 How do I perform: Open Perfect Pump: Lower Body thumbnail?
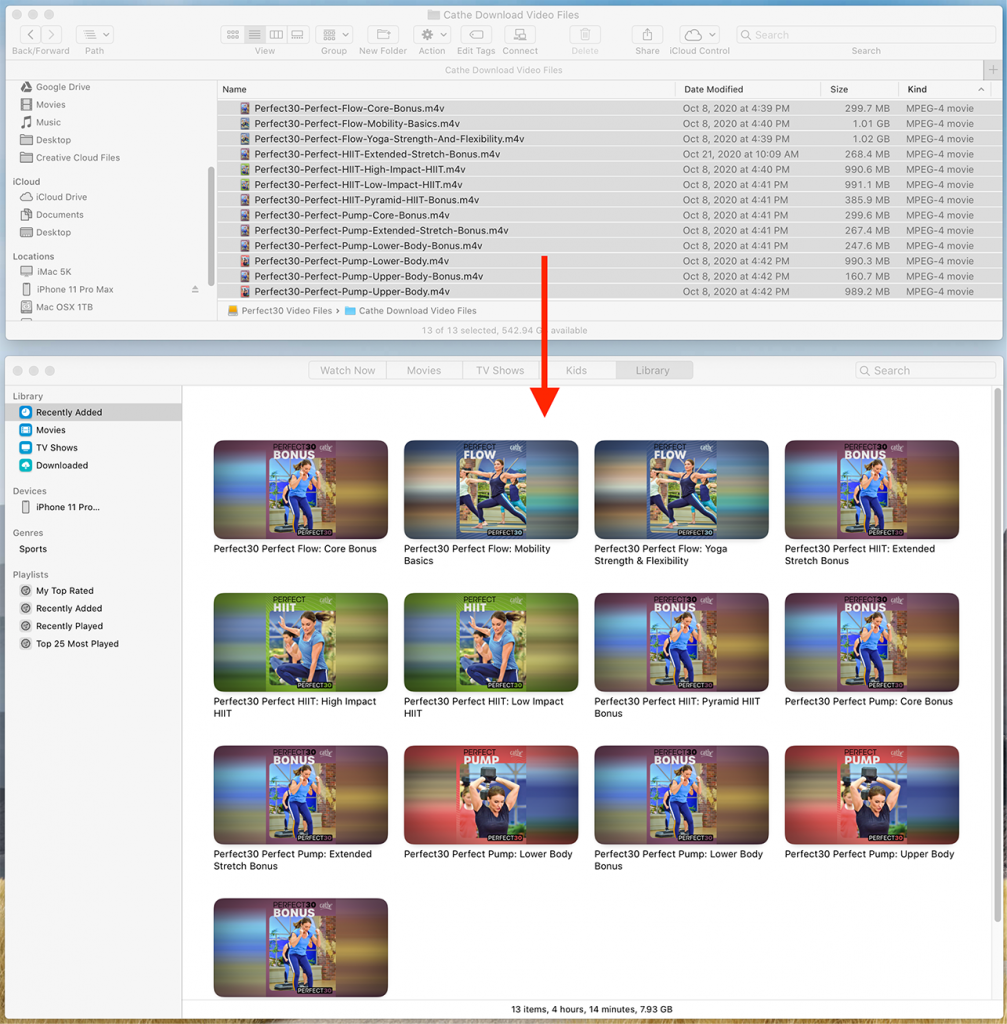491,795
